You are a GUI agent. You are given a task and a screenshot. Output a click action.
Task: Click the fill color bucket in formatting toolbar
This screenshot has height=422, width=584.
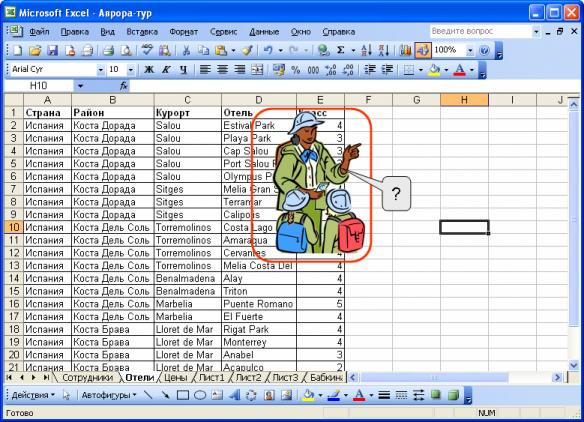434,70
